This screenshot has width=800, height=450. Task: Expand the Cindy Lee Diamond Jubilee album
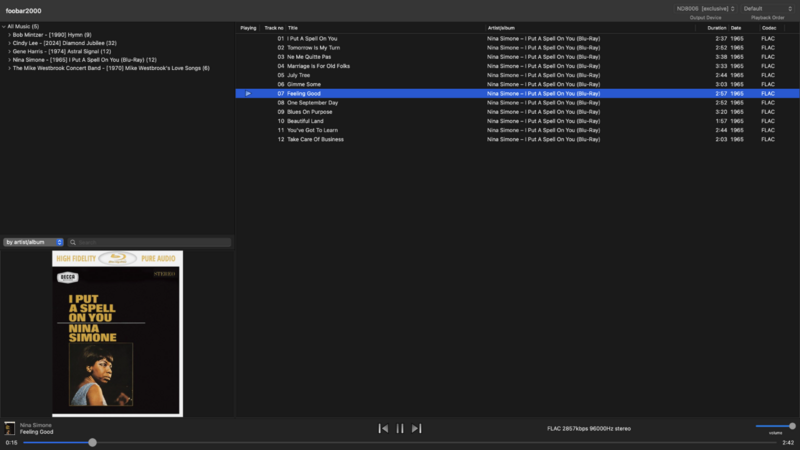[x=10, y=43]
